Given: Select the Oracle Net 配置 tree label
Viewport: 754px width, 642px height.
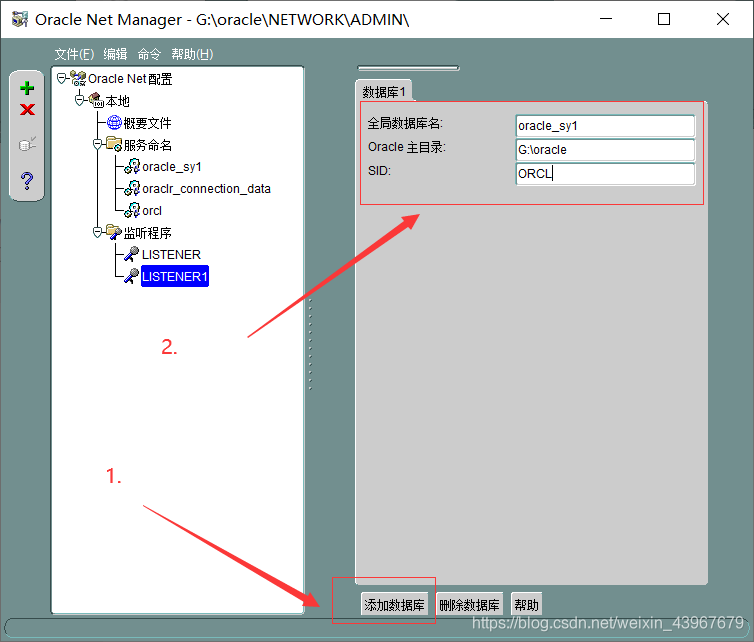Looking at the screenshot, I should coord(130,79).
